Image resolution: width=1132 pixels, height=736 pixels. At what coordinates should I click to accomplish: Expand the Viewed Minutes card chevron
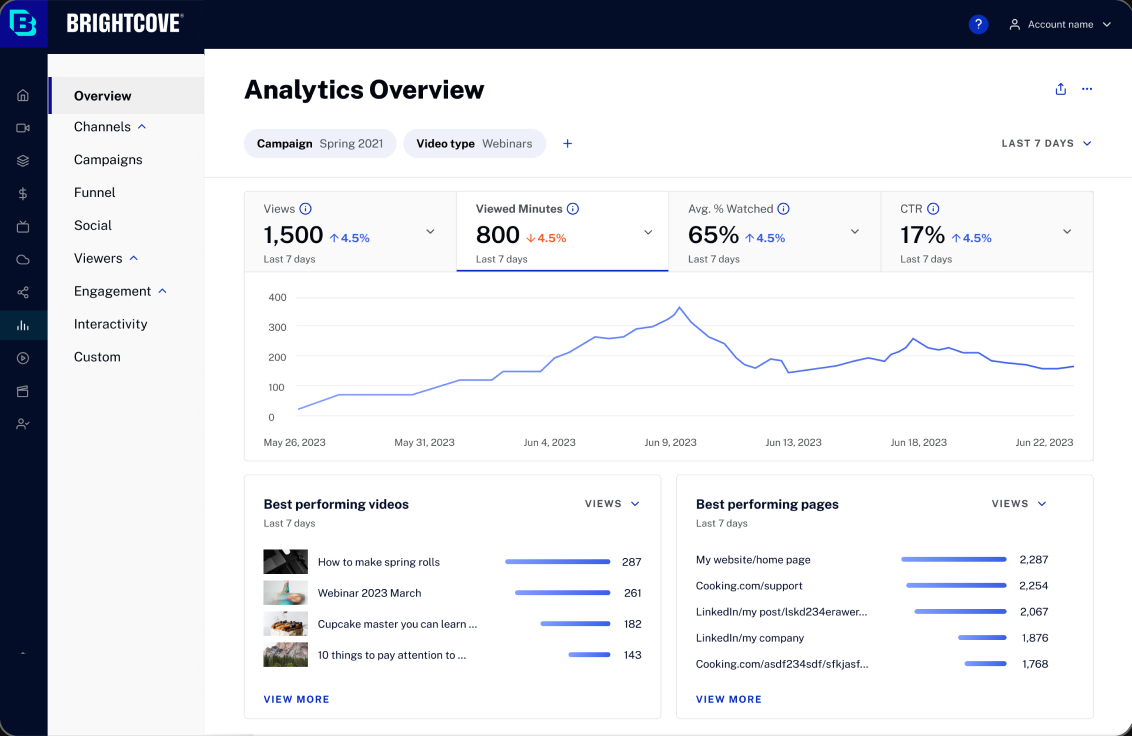tap(648, 232)
